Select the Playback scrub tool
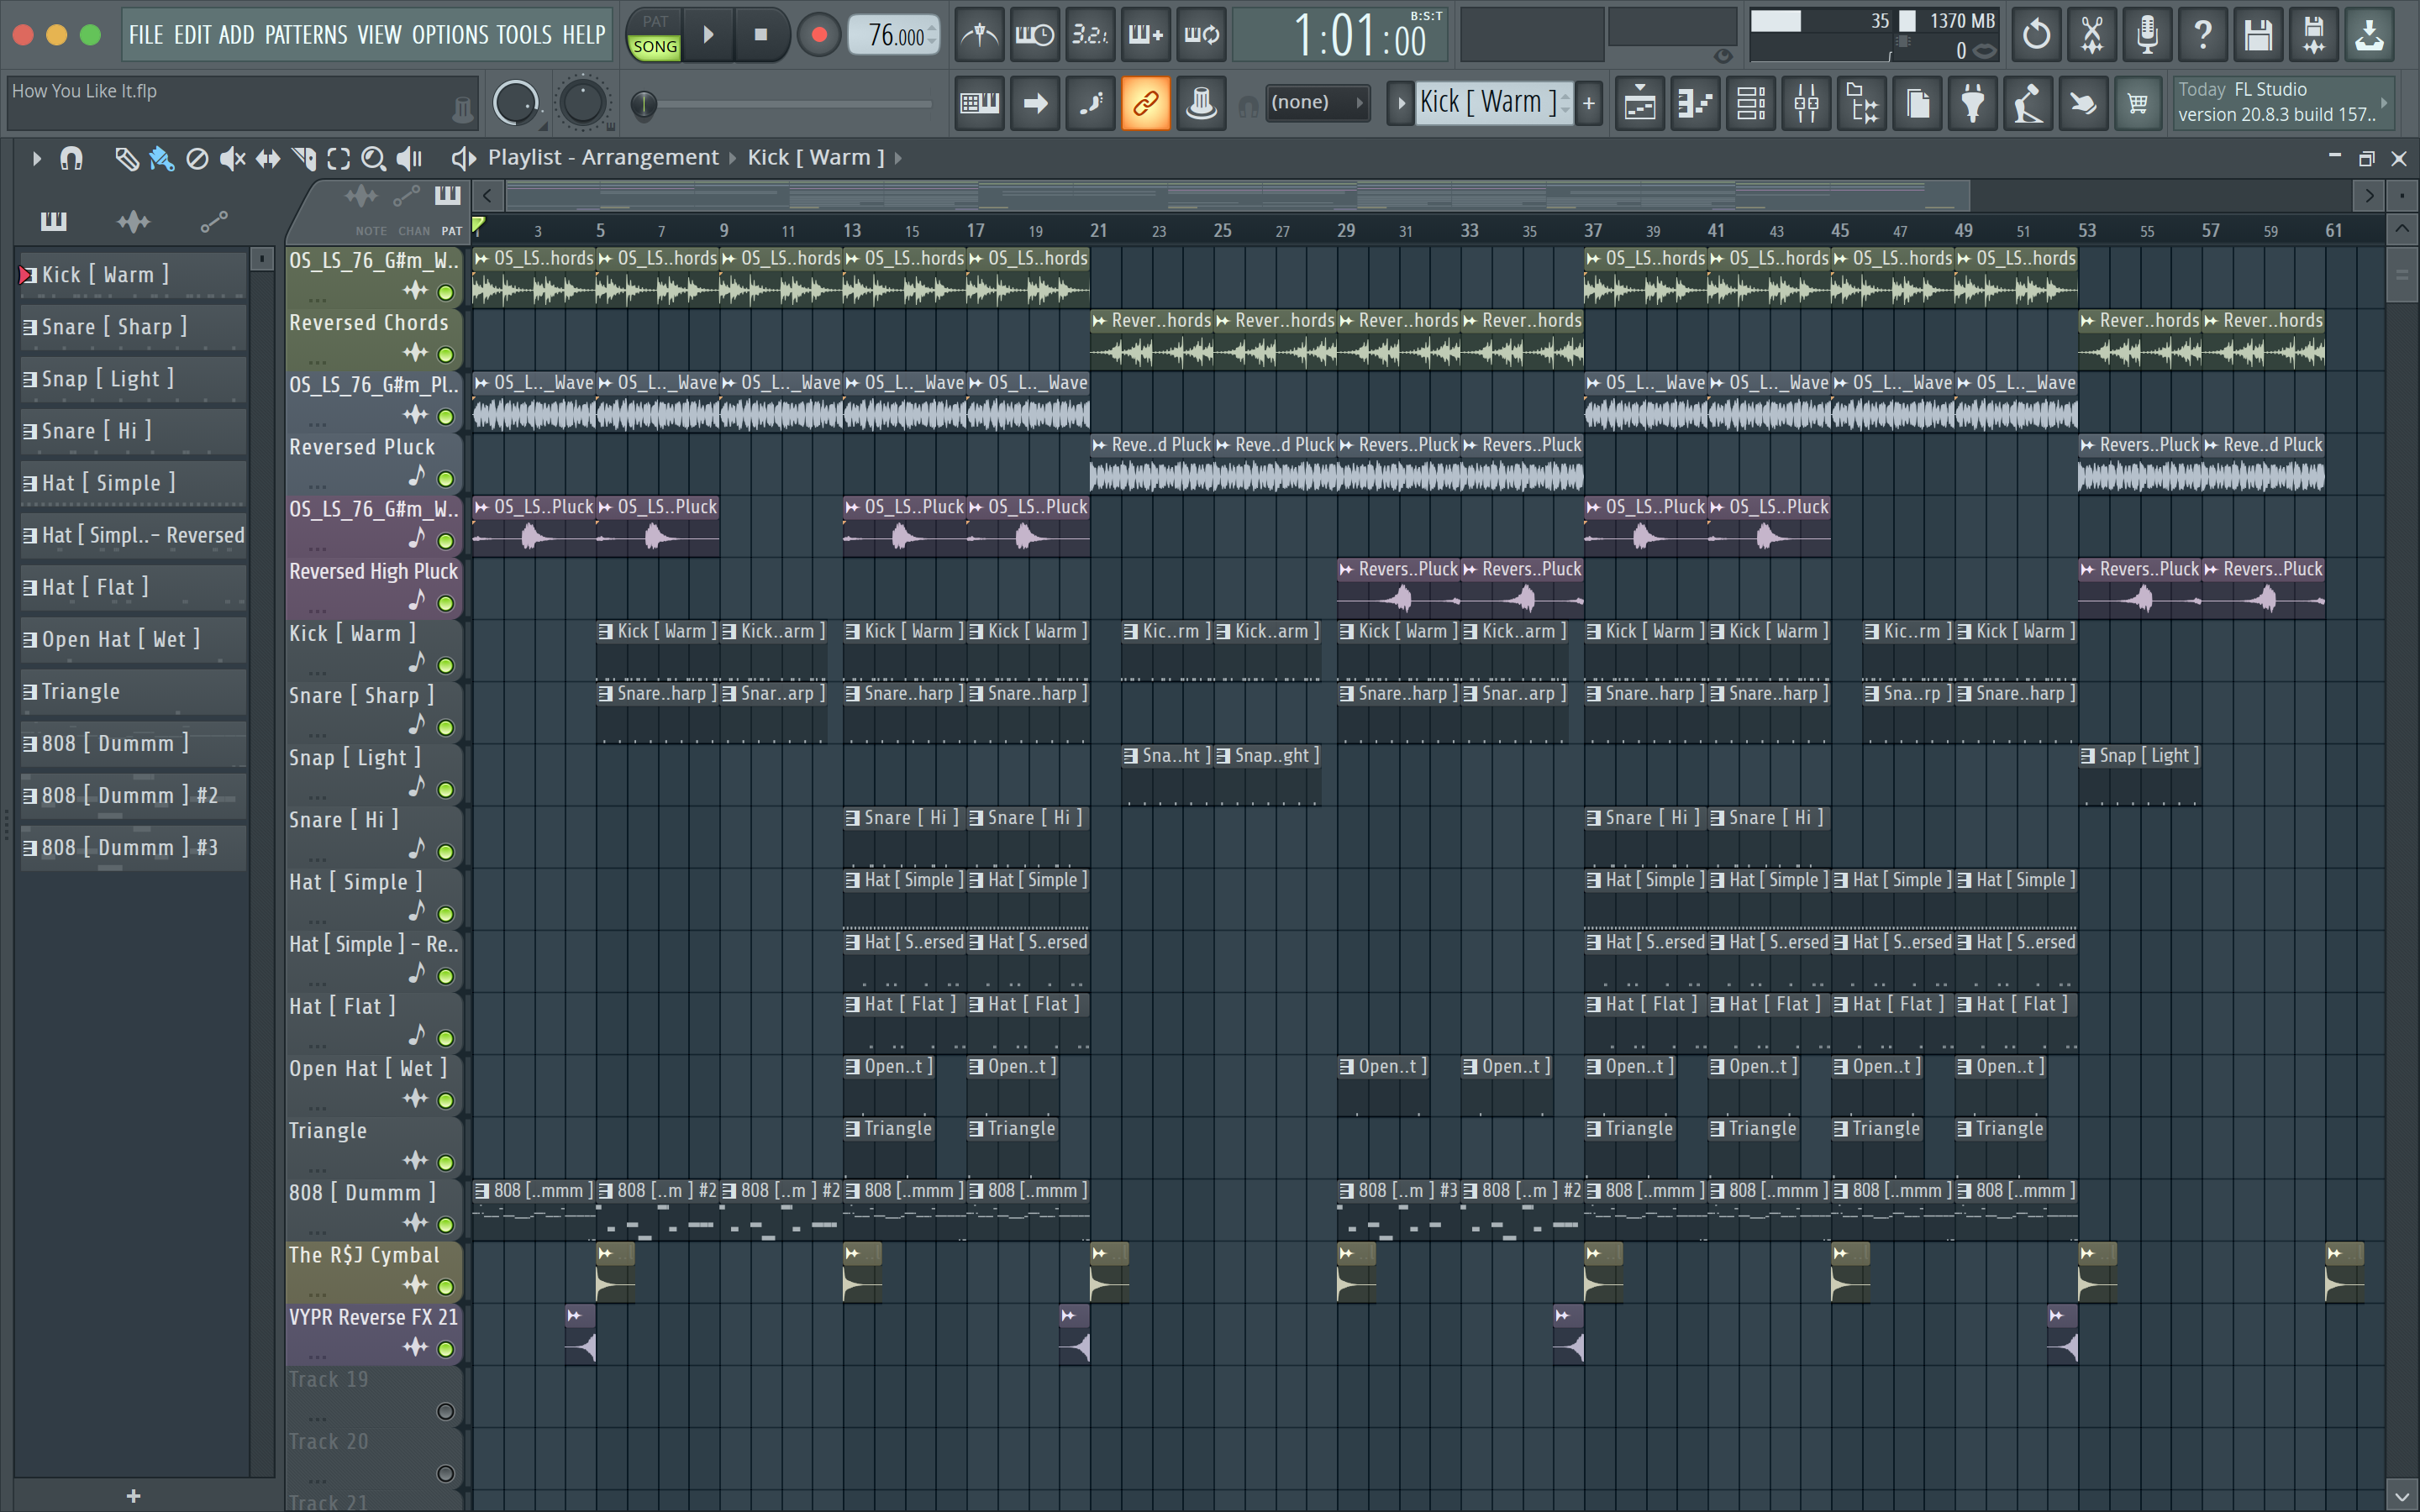2420x1512 pixels. click(x=410, y=158)
